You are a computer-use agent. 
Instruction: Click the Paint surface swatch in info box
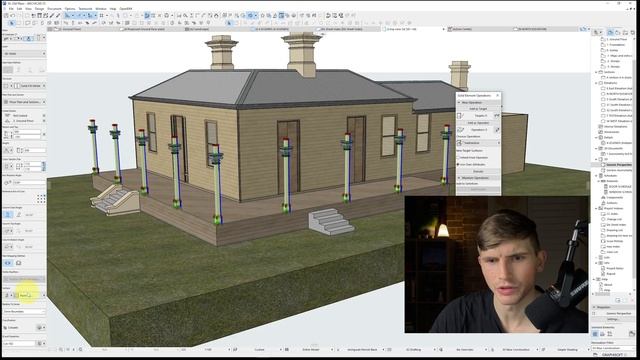click(16, 295)
